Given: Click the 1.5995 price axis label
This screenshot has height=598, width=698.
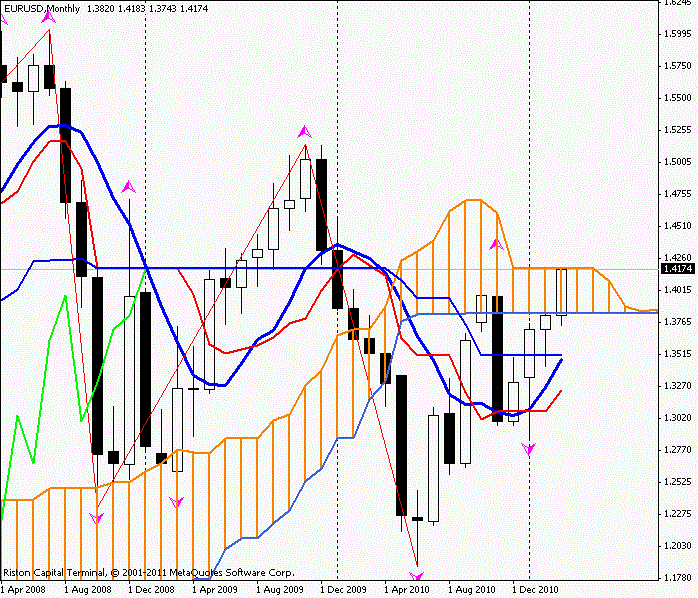Looking at the screenshot, I should pos(678,34).
